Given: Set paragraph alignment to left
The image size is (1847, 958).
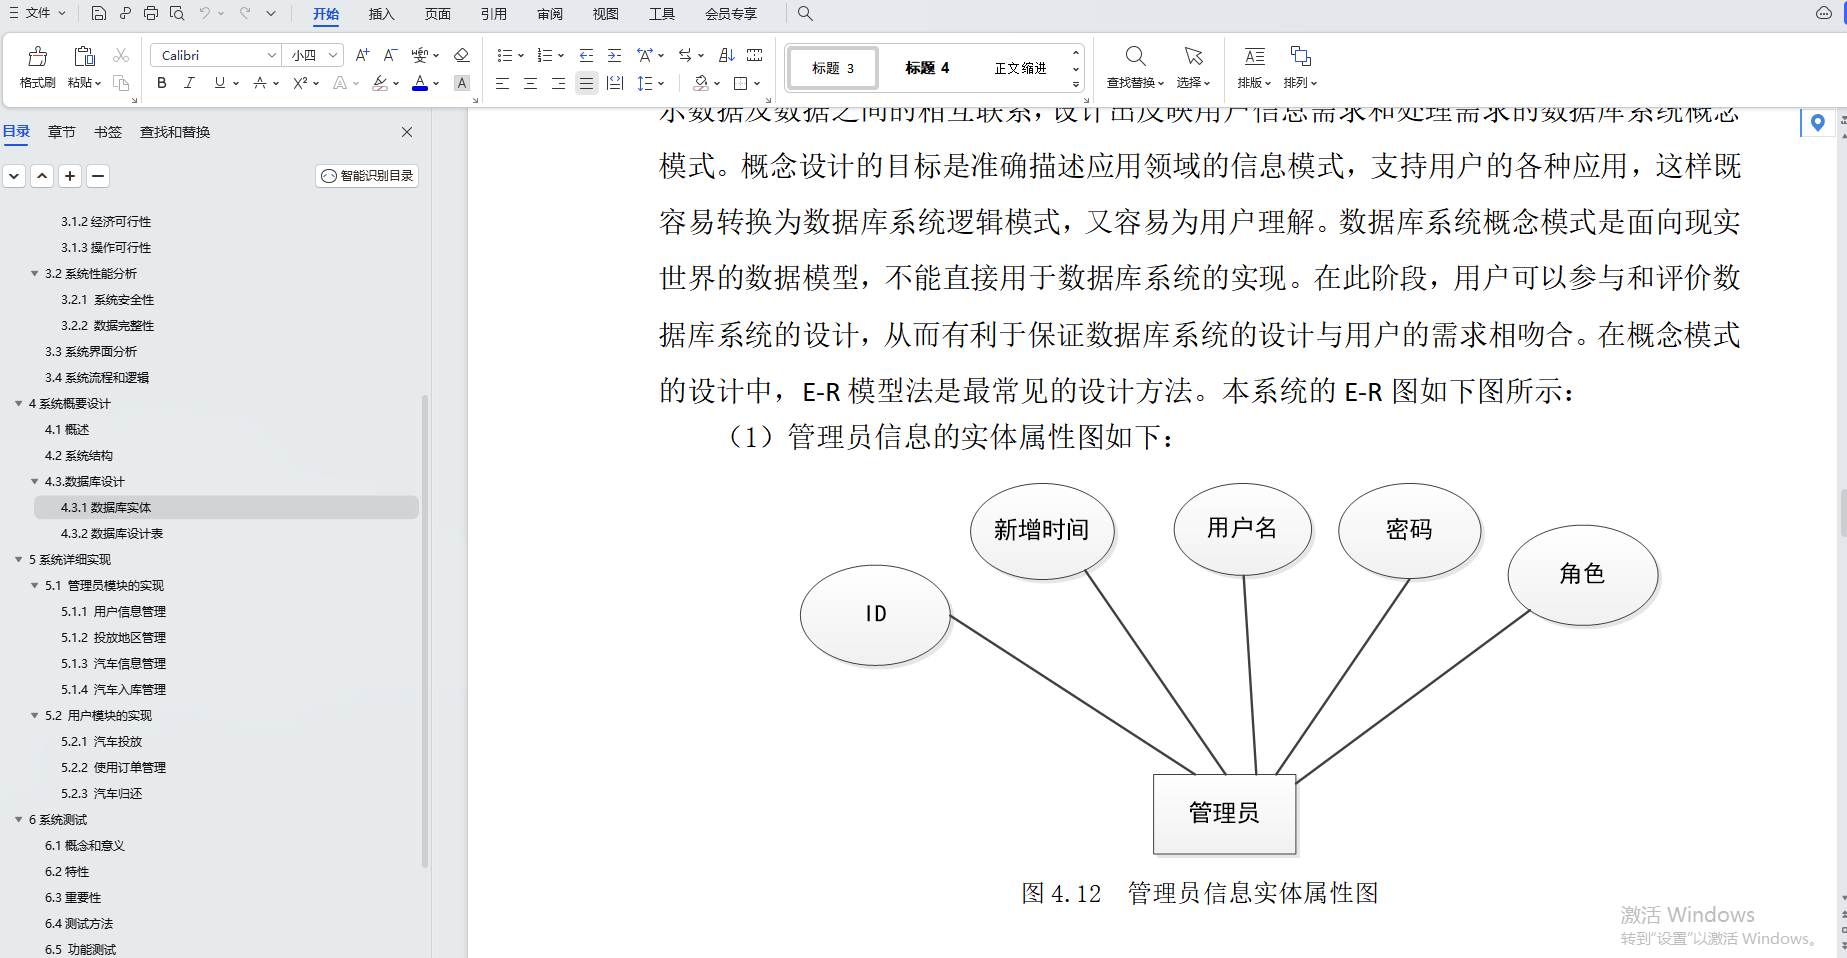Looking at the screenshot, I should click(x=502, y=83).
